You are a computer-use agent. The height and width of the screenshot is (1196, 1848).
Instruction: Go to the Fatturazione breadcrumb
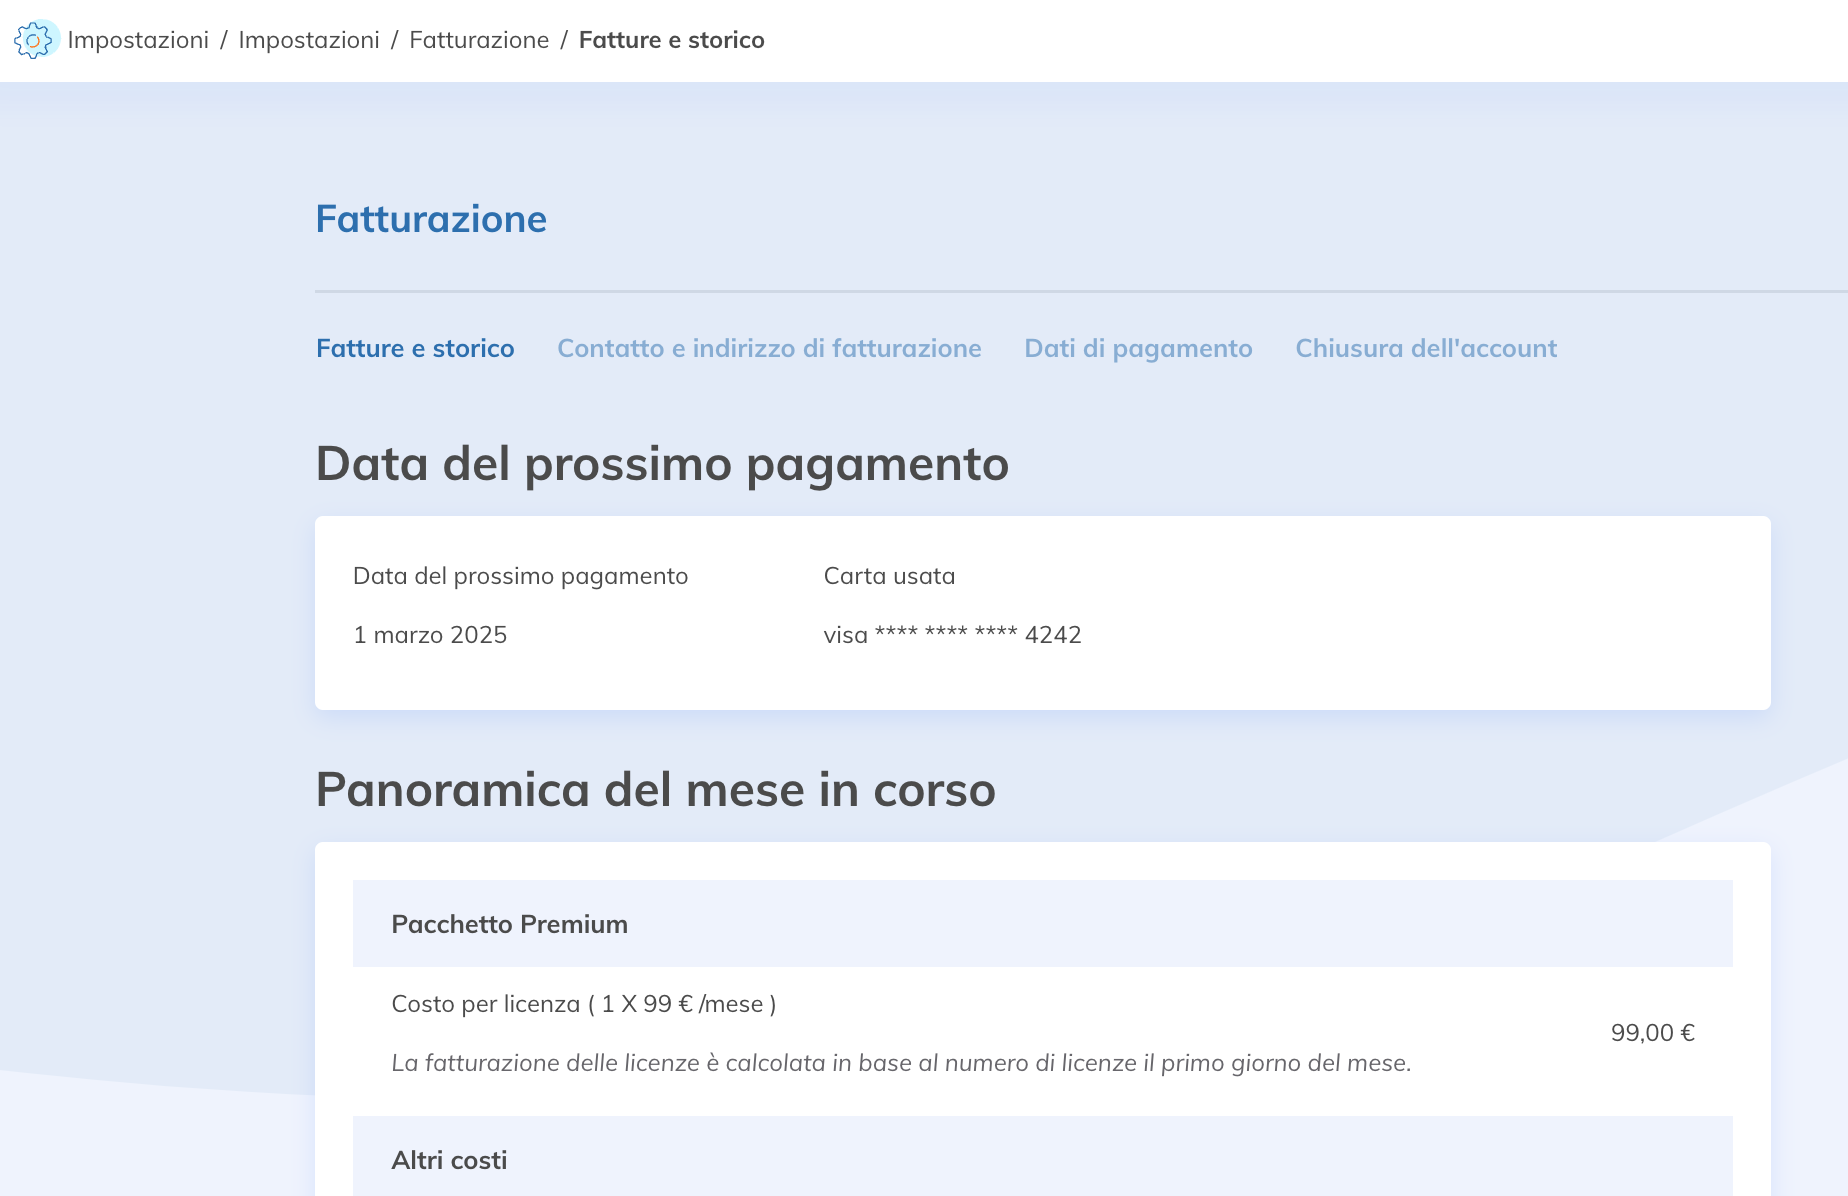479,40
